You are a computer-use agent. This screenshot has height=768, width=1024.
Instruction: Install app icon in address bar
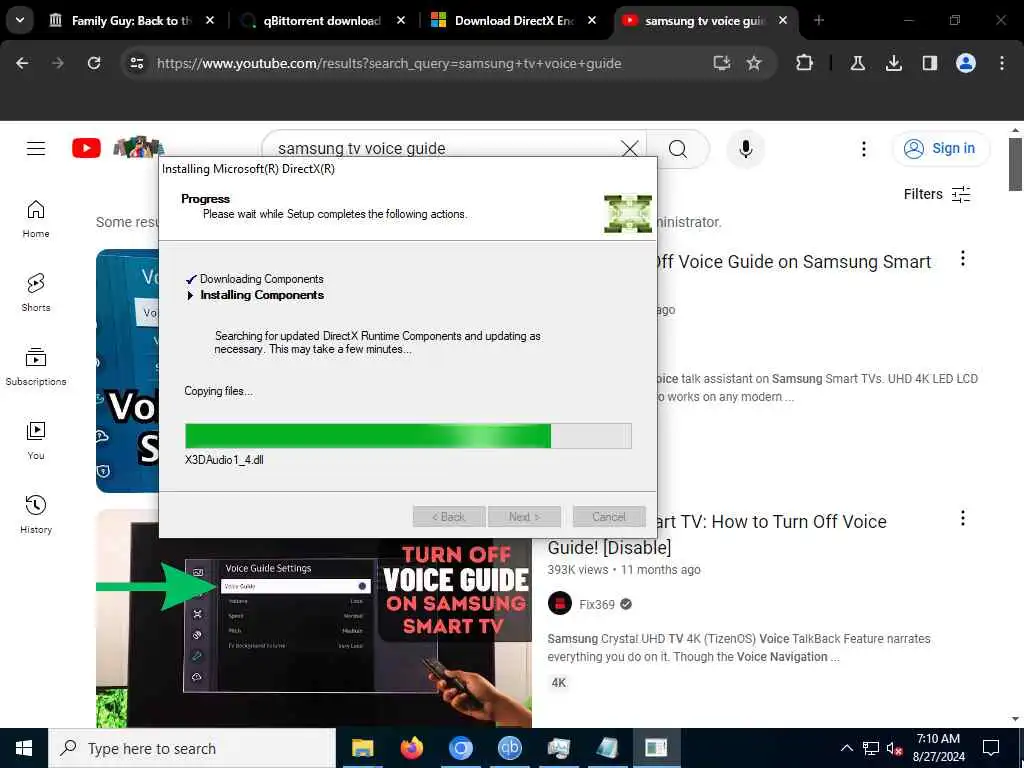point(722,63)
